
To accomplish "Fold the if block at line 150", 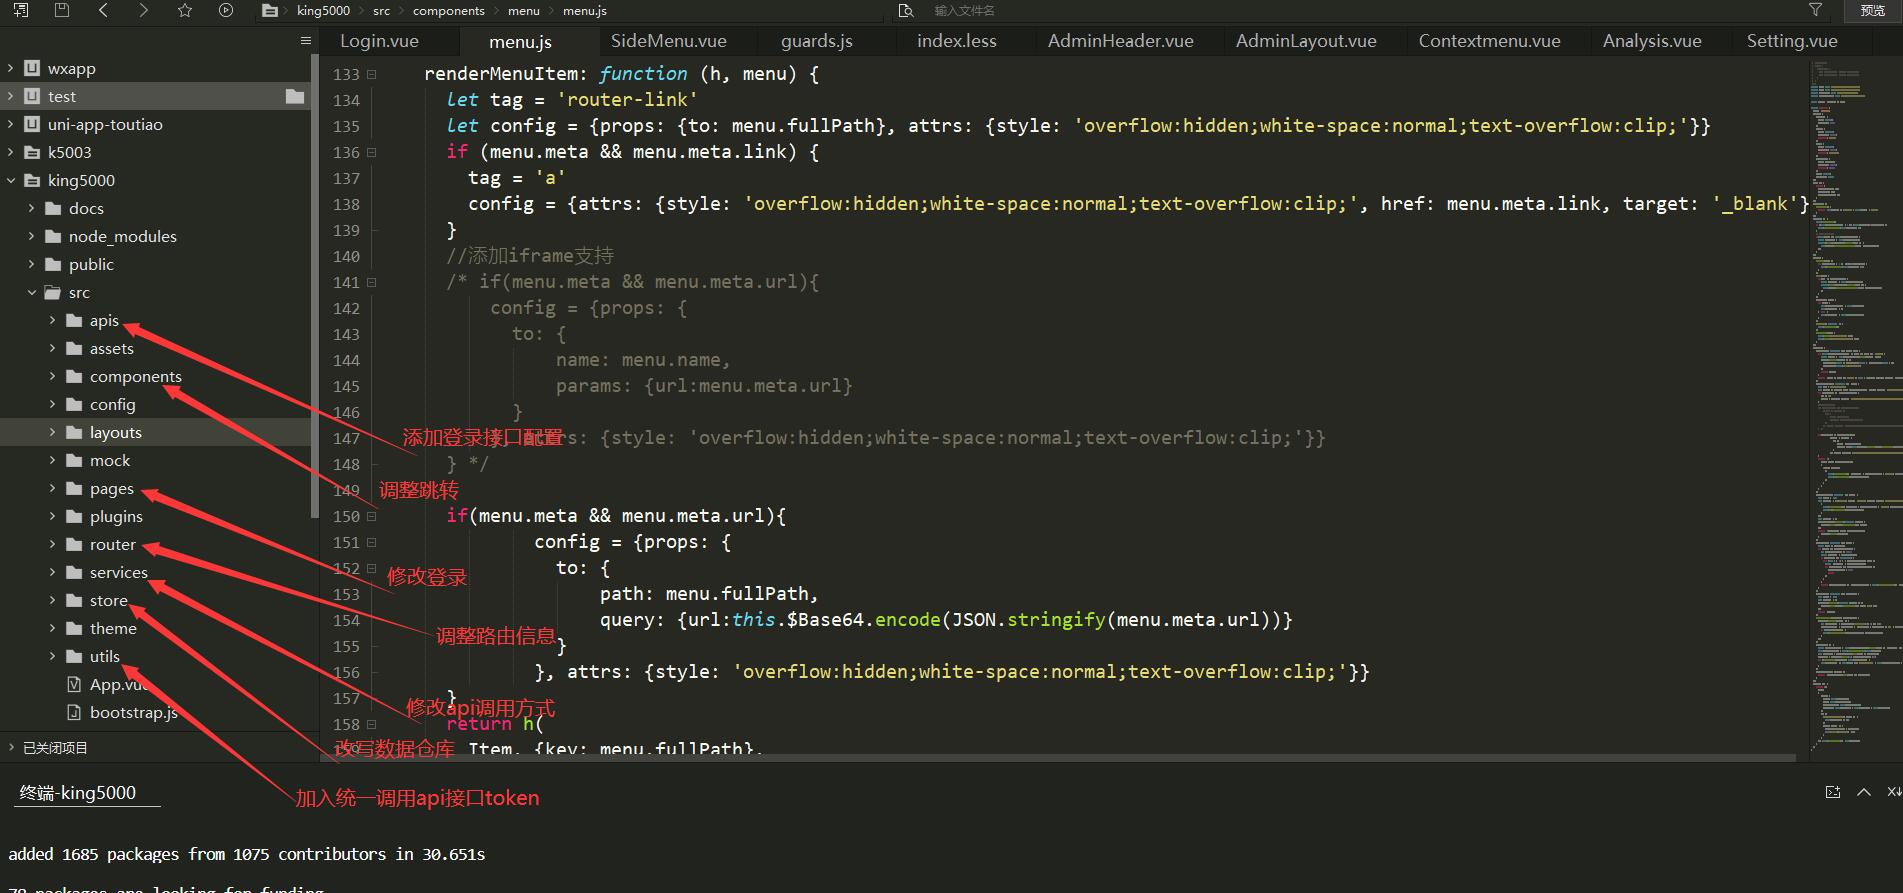I will tap(371, 516).
